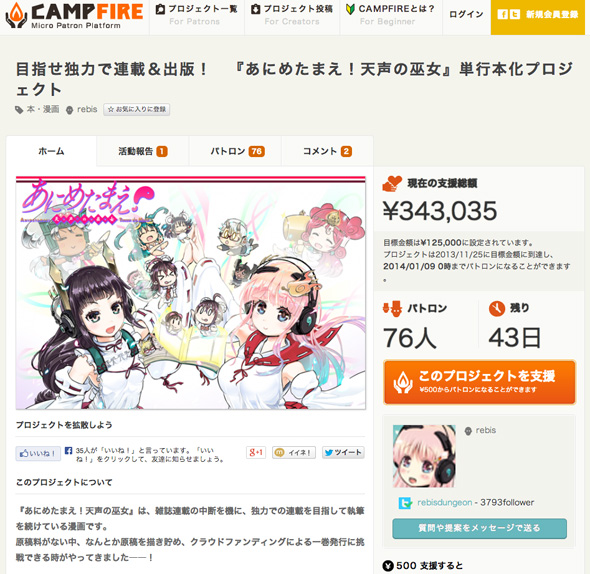Screen dimensions: 590x574
Task: Open the プロジェクト投稿 For Creators menu
Action: pyautogui.click(x=292, y=15)
